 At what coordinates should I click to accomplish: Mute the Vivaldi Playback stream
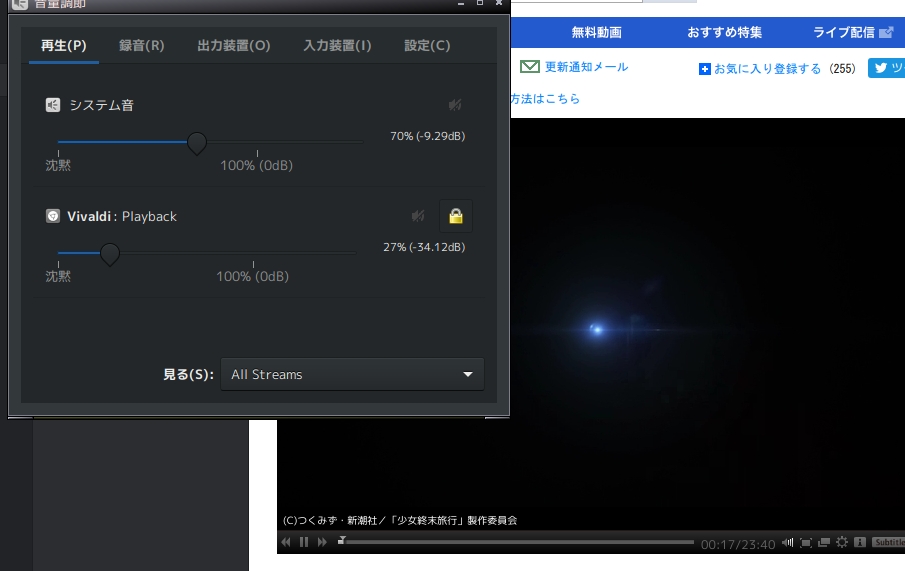(418, 216)
